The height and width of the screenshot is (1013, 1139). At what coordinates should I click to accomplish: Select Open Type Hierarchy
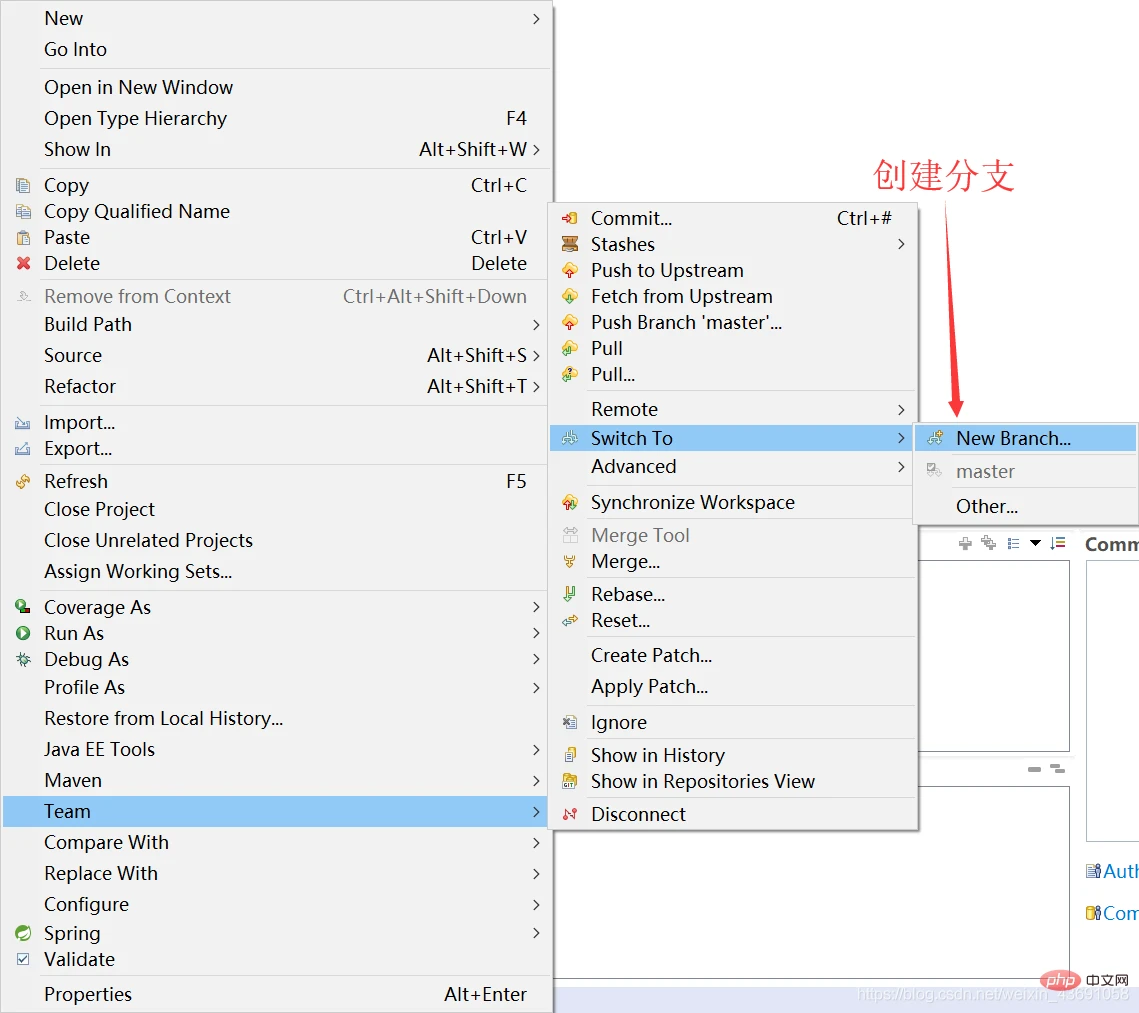coord(135,118)
